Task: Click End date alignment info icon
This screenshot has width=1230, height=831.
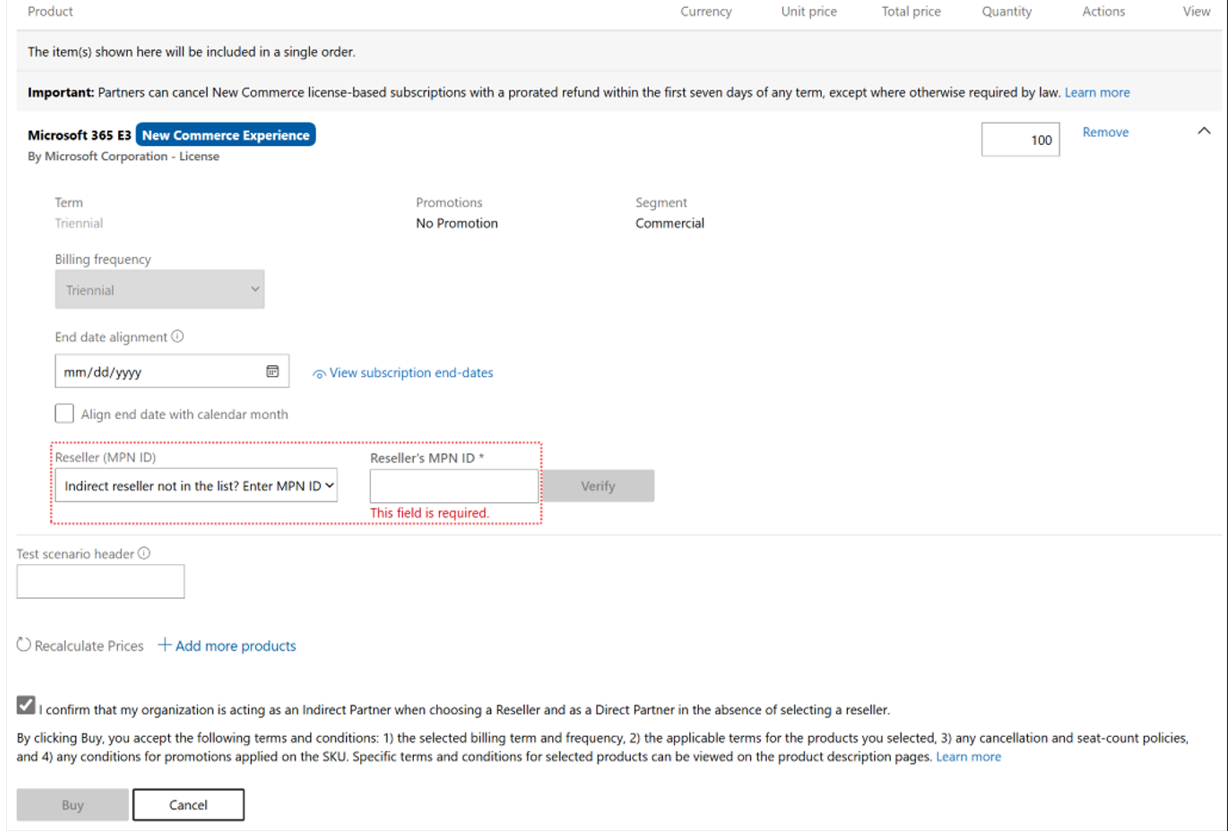Action: [x=178, y=337]
